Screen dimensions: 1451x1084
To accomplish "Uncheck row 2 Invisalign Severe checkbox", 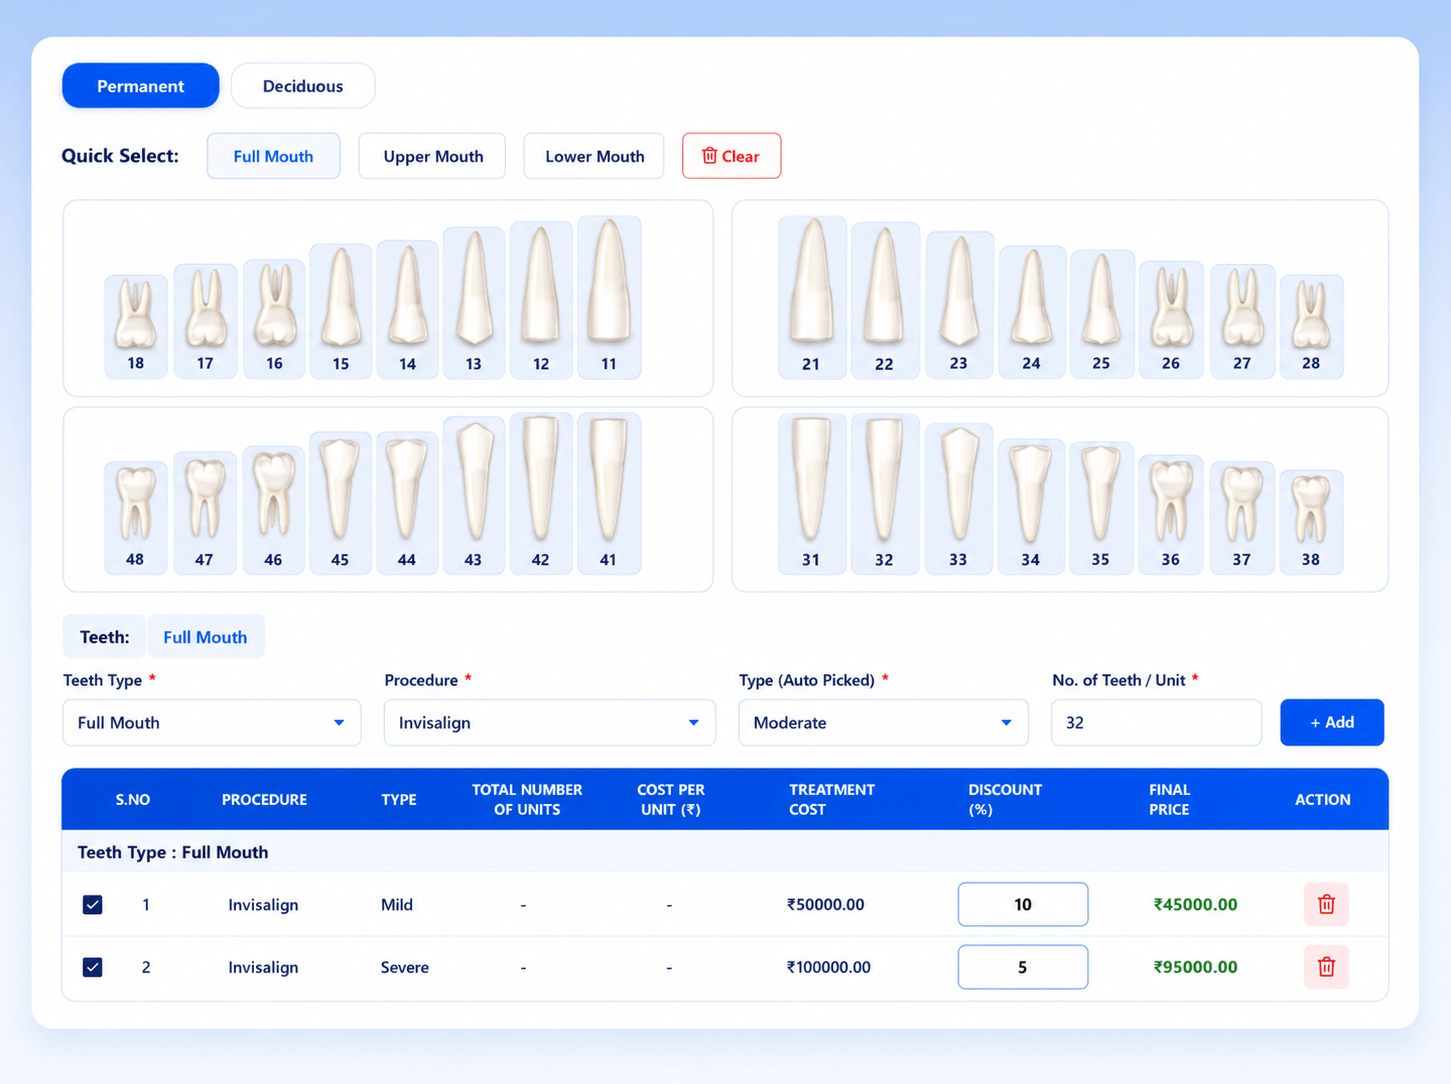I will tap(92, 967).
